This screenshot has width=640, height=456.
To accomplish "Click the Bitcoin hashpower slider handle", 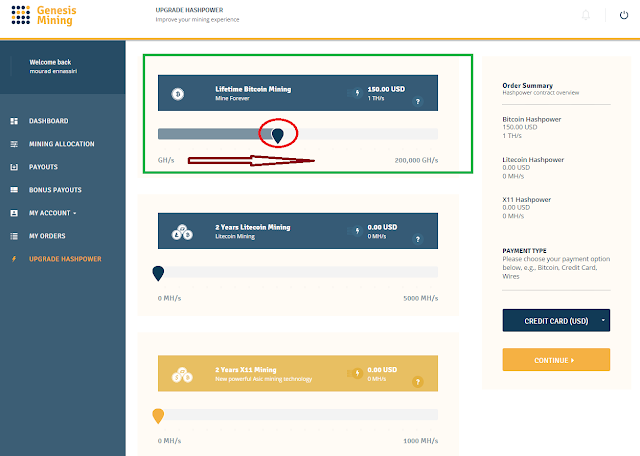I will 278,136.
